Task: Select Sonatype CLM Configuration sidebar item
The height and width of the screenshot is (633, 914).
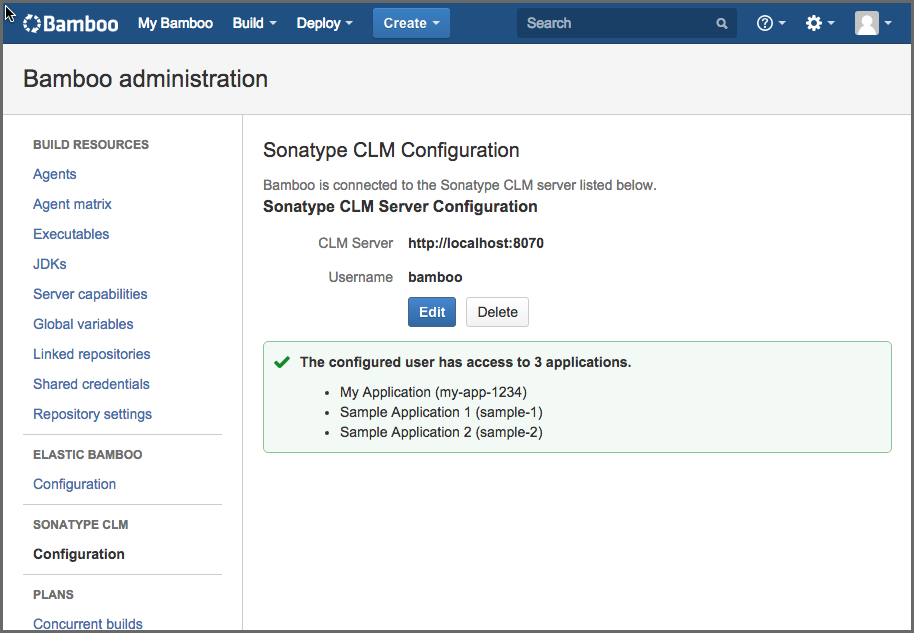Action: pyautogui.click(x=79, y=554)
